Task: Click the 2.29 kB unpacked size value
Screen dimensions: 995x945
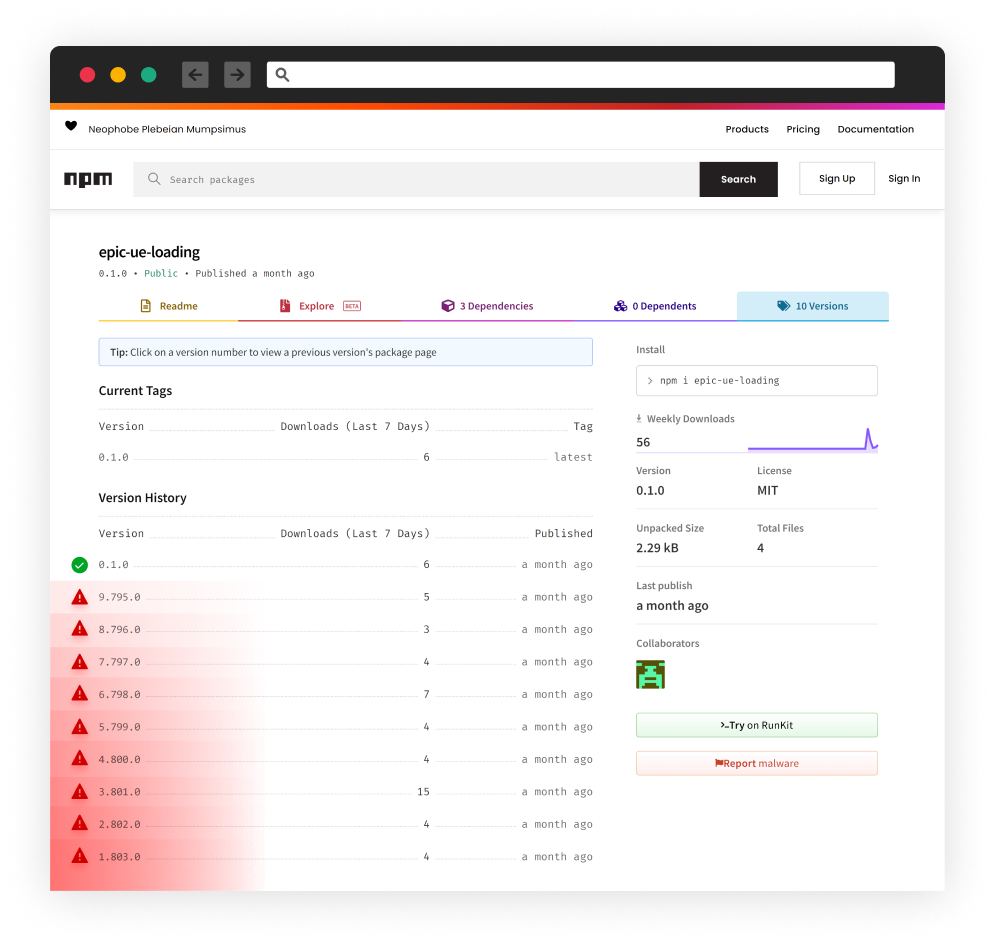Action: (657, 548)
